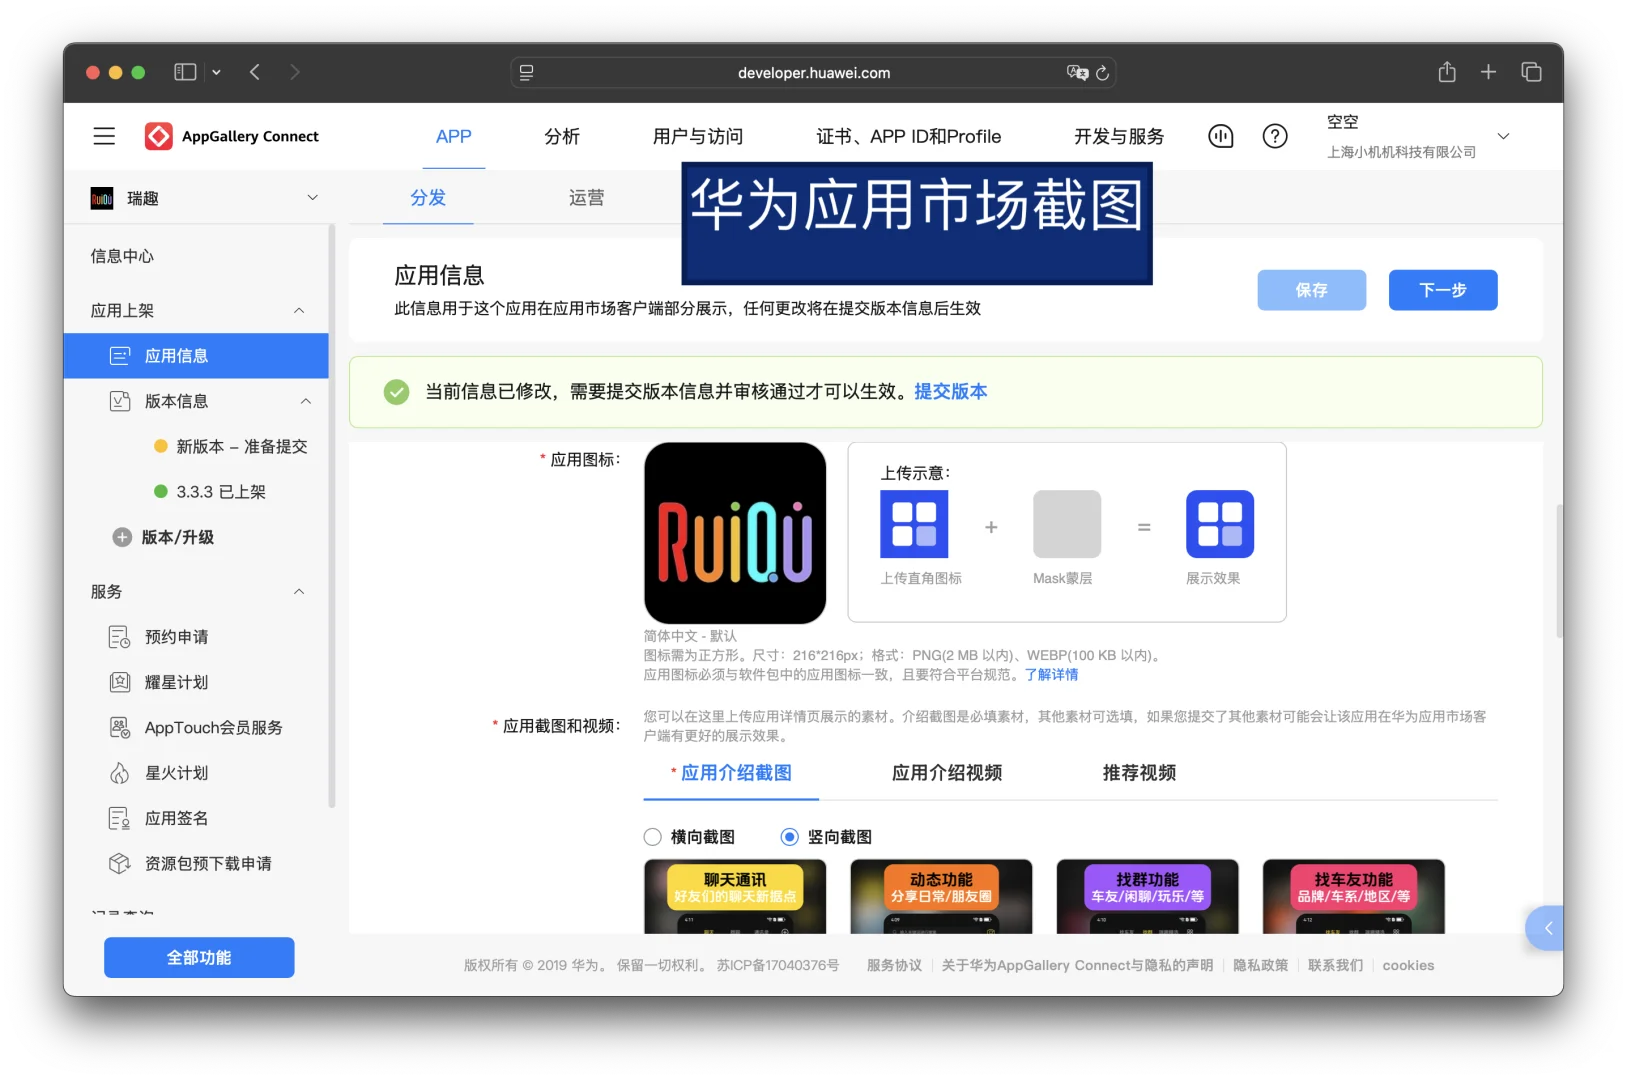The height and width of the screenshot is (1080, 1627).
Task: Open the hamburger navigation menu
Action: click(x=104, y=136)
